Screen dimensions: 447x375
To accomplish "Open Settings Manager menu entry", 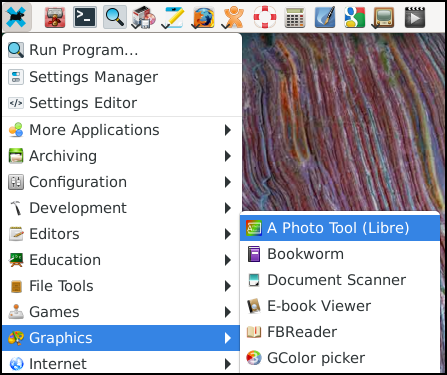I will pos(122,77).
